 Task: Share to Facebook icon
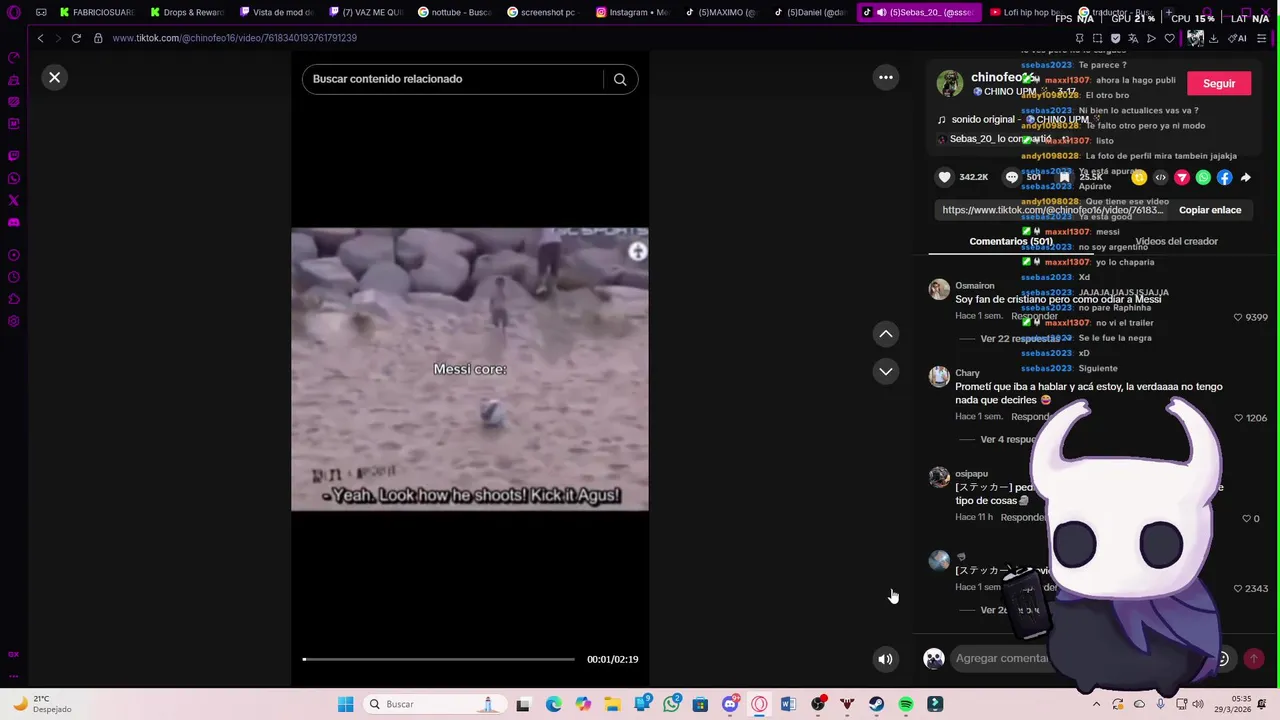click(1224, 177)
